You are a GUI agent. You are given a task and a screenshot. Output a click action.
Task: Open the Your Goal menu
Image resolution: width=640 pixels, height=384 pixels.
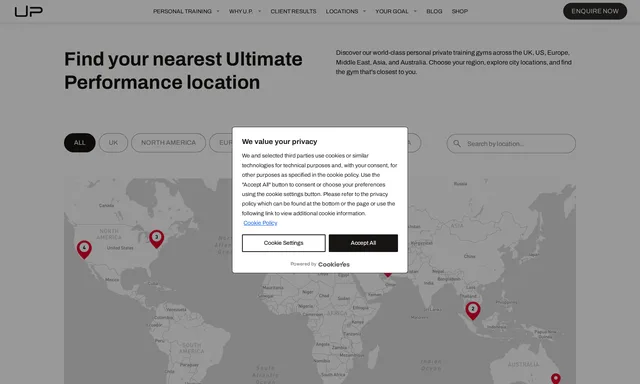pyautogui.click(x=392, y=11)
